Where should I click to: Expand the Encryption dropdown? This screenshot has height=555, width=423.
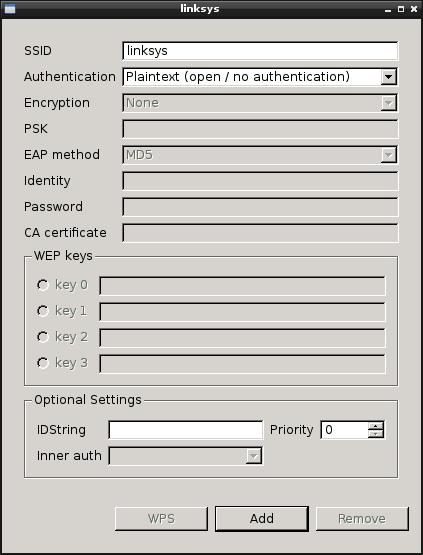260,103
